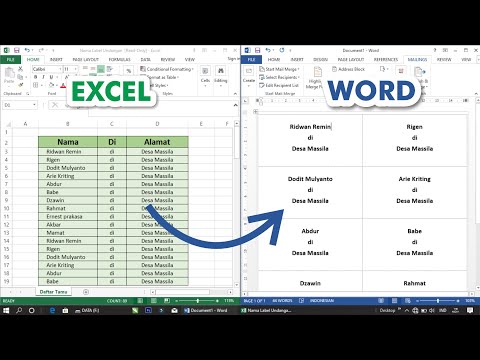The width and height of the screenshot is (480, 360).
Task: Switch Excel to Page Layout view in status bar
Action: [153, 301]
